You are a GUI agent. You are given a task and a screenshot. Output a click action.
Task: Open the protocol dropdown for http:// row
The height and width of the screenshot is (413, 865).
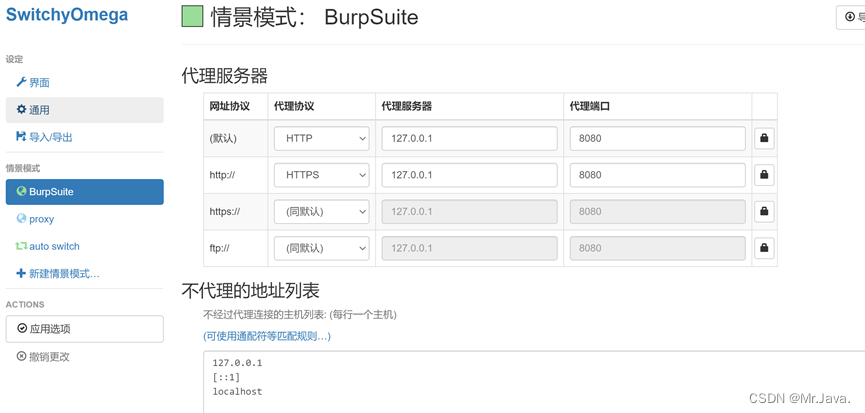322,175
